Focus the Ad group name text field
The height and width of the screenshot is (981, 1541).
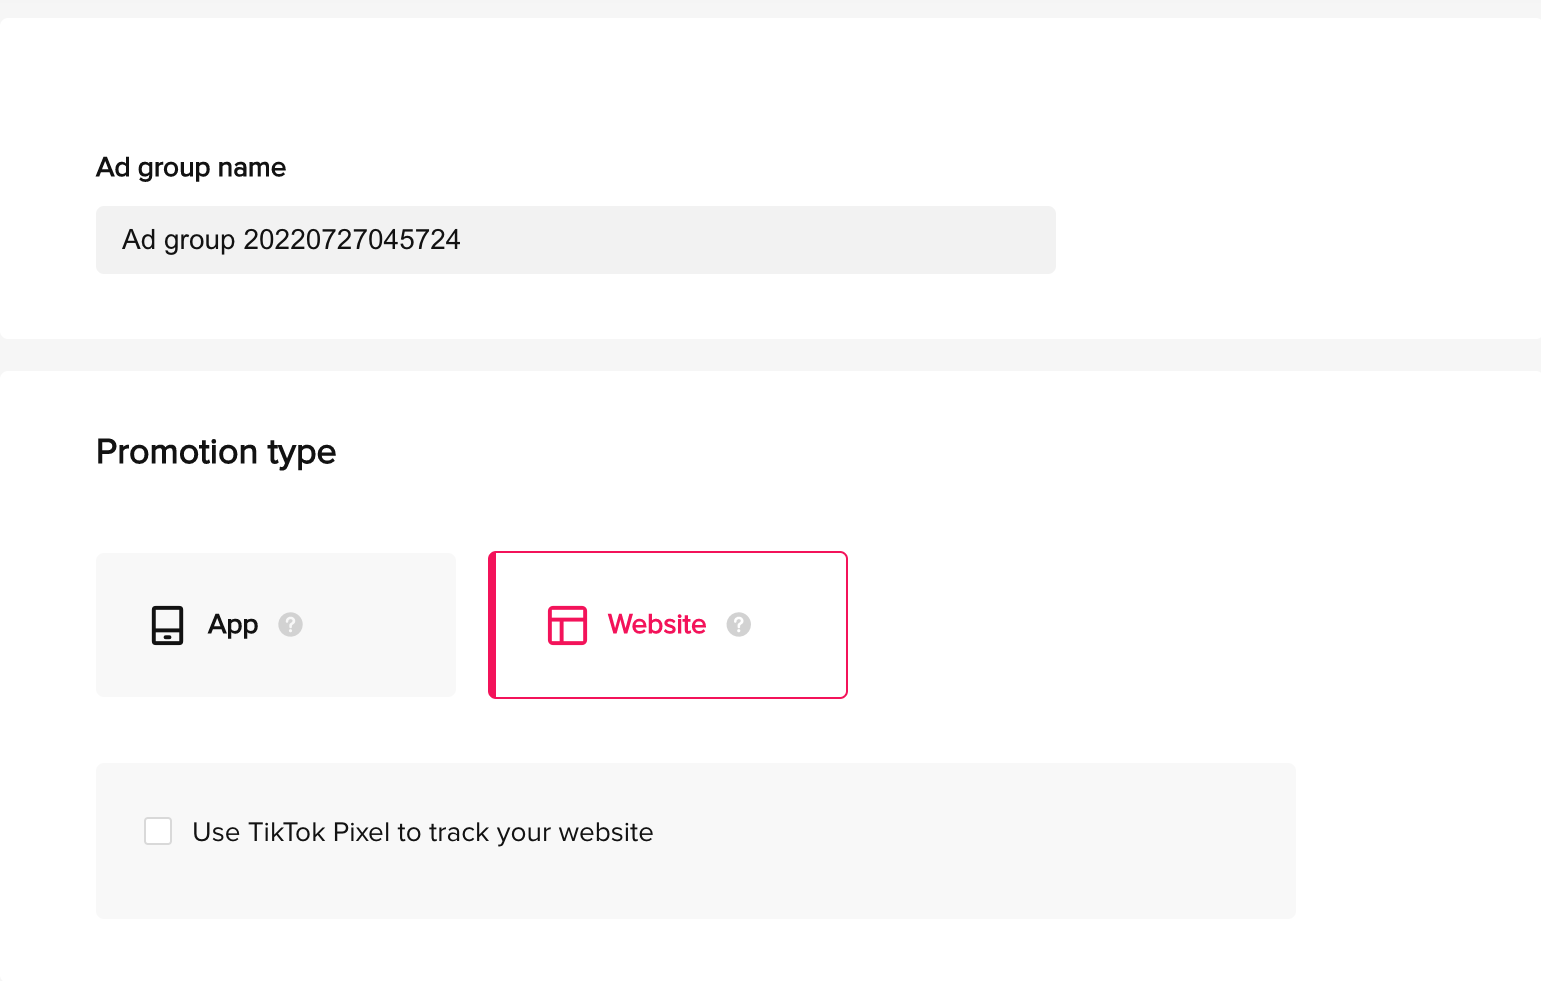coord(576,240)
